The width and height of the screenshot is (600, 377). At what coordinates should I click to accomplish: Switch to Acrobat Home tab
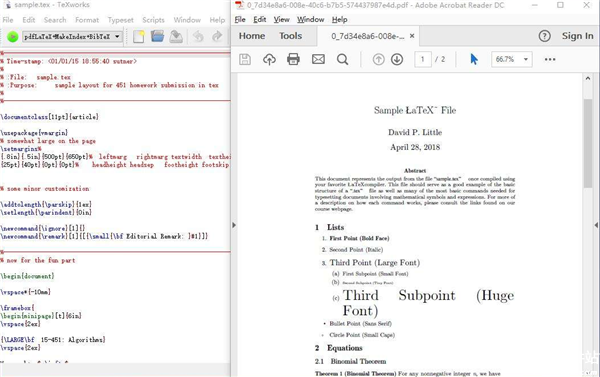pyautogui.click(x=252, y=36)
